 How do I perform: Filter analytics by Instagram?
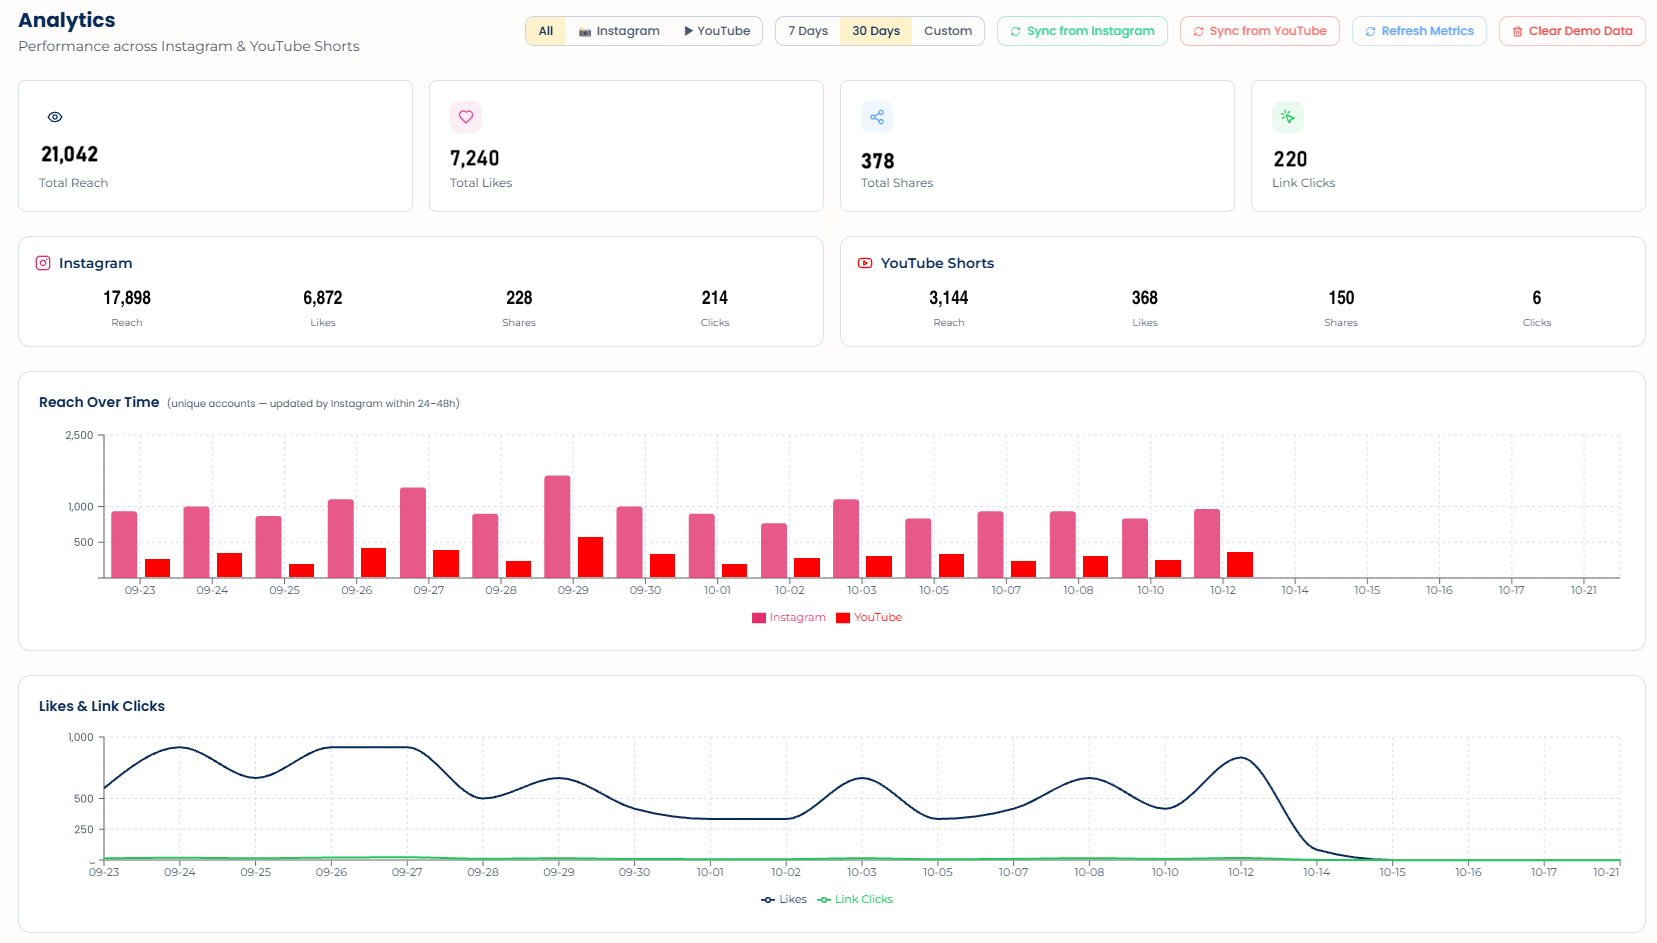tap(619, 31)
